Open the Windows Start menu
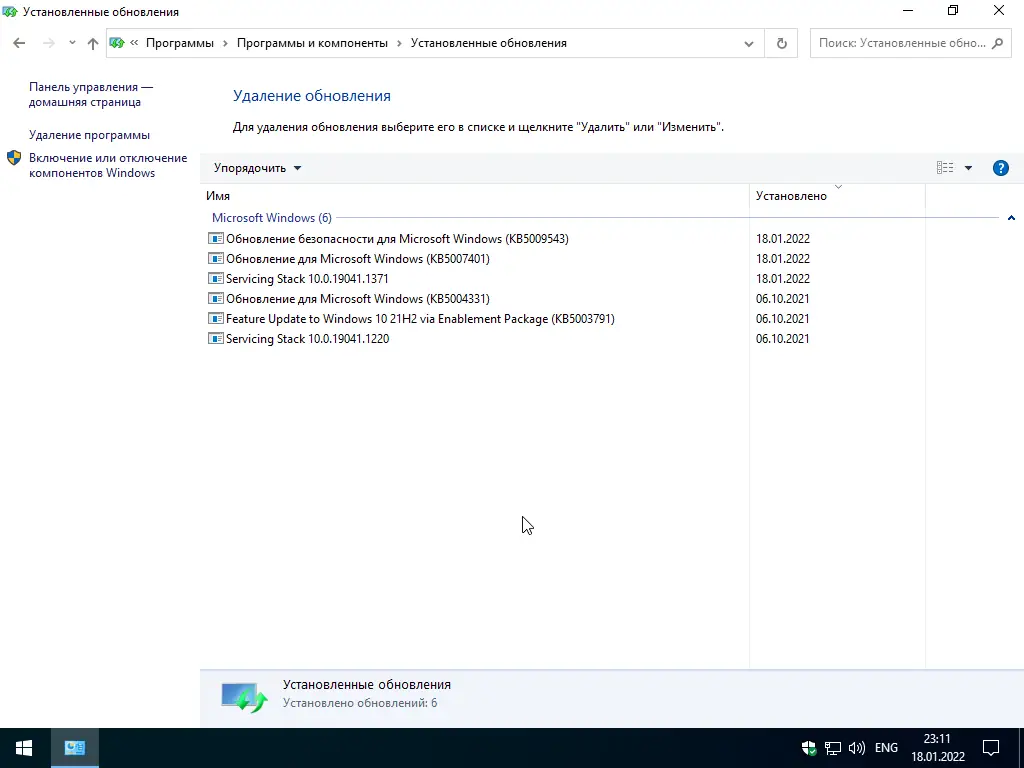The image size is (1024, 768). point(24,748)
